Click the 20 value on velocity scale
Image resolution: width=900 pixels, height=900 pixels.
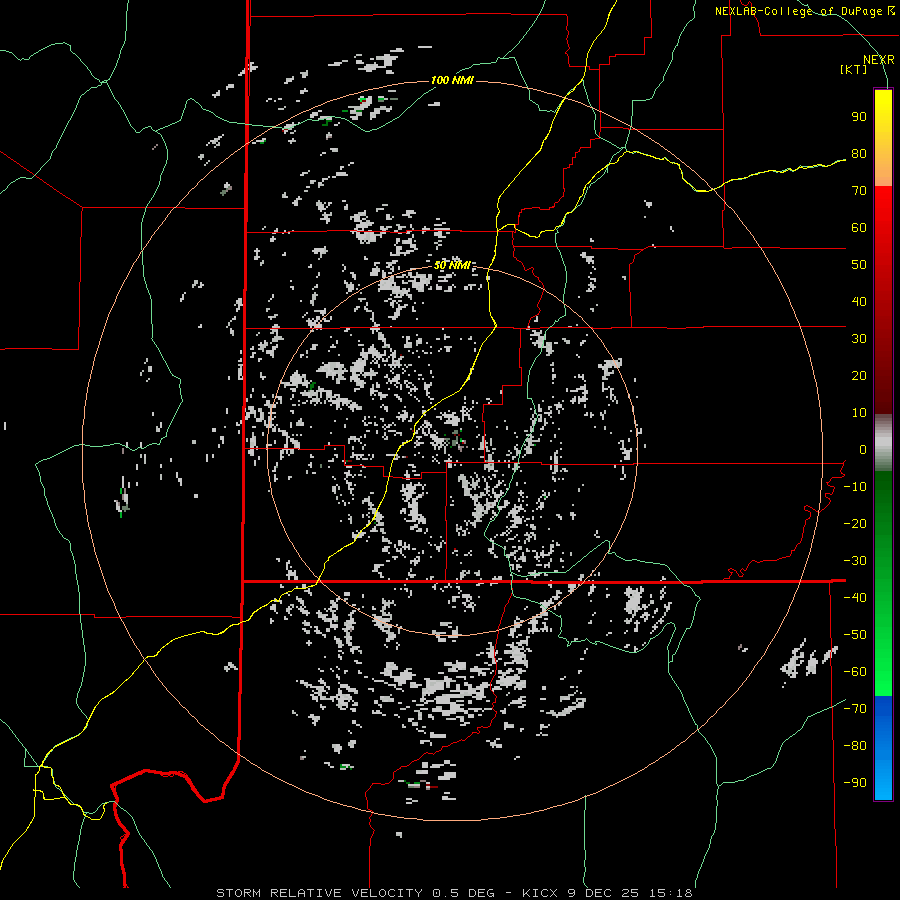point(859,376)
